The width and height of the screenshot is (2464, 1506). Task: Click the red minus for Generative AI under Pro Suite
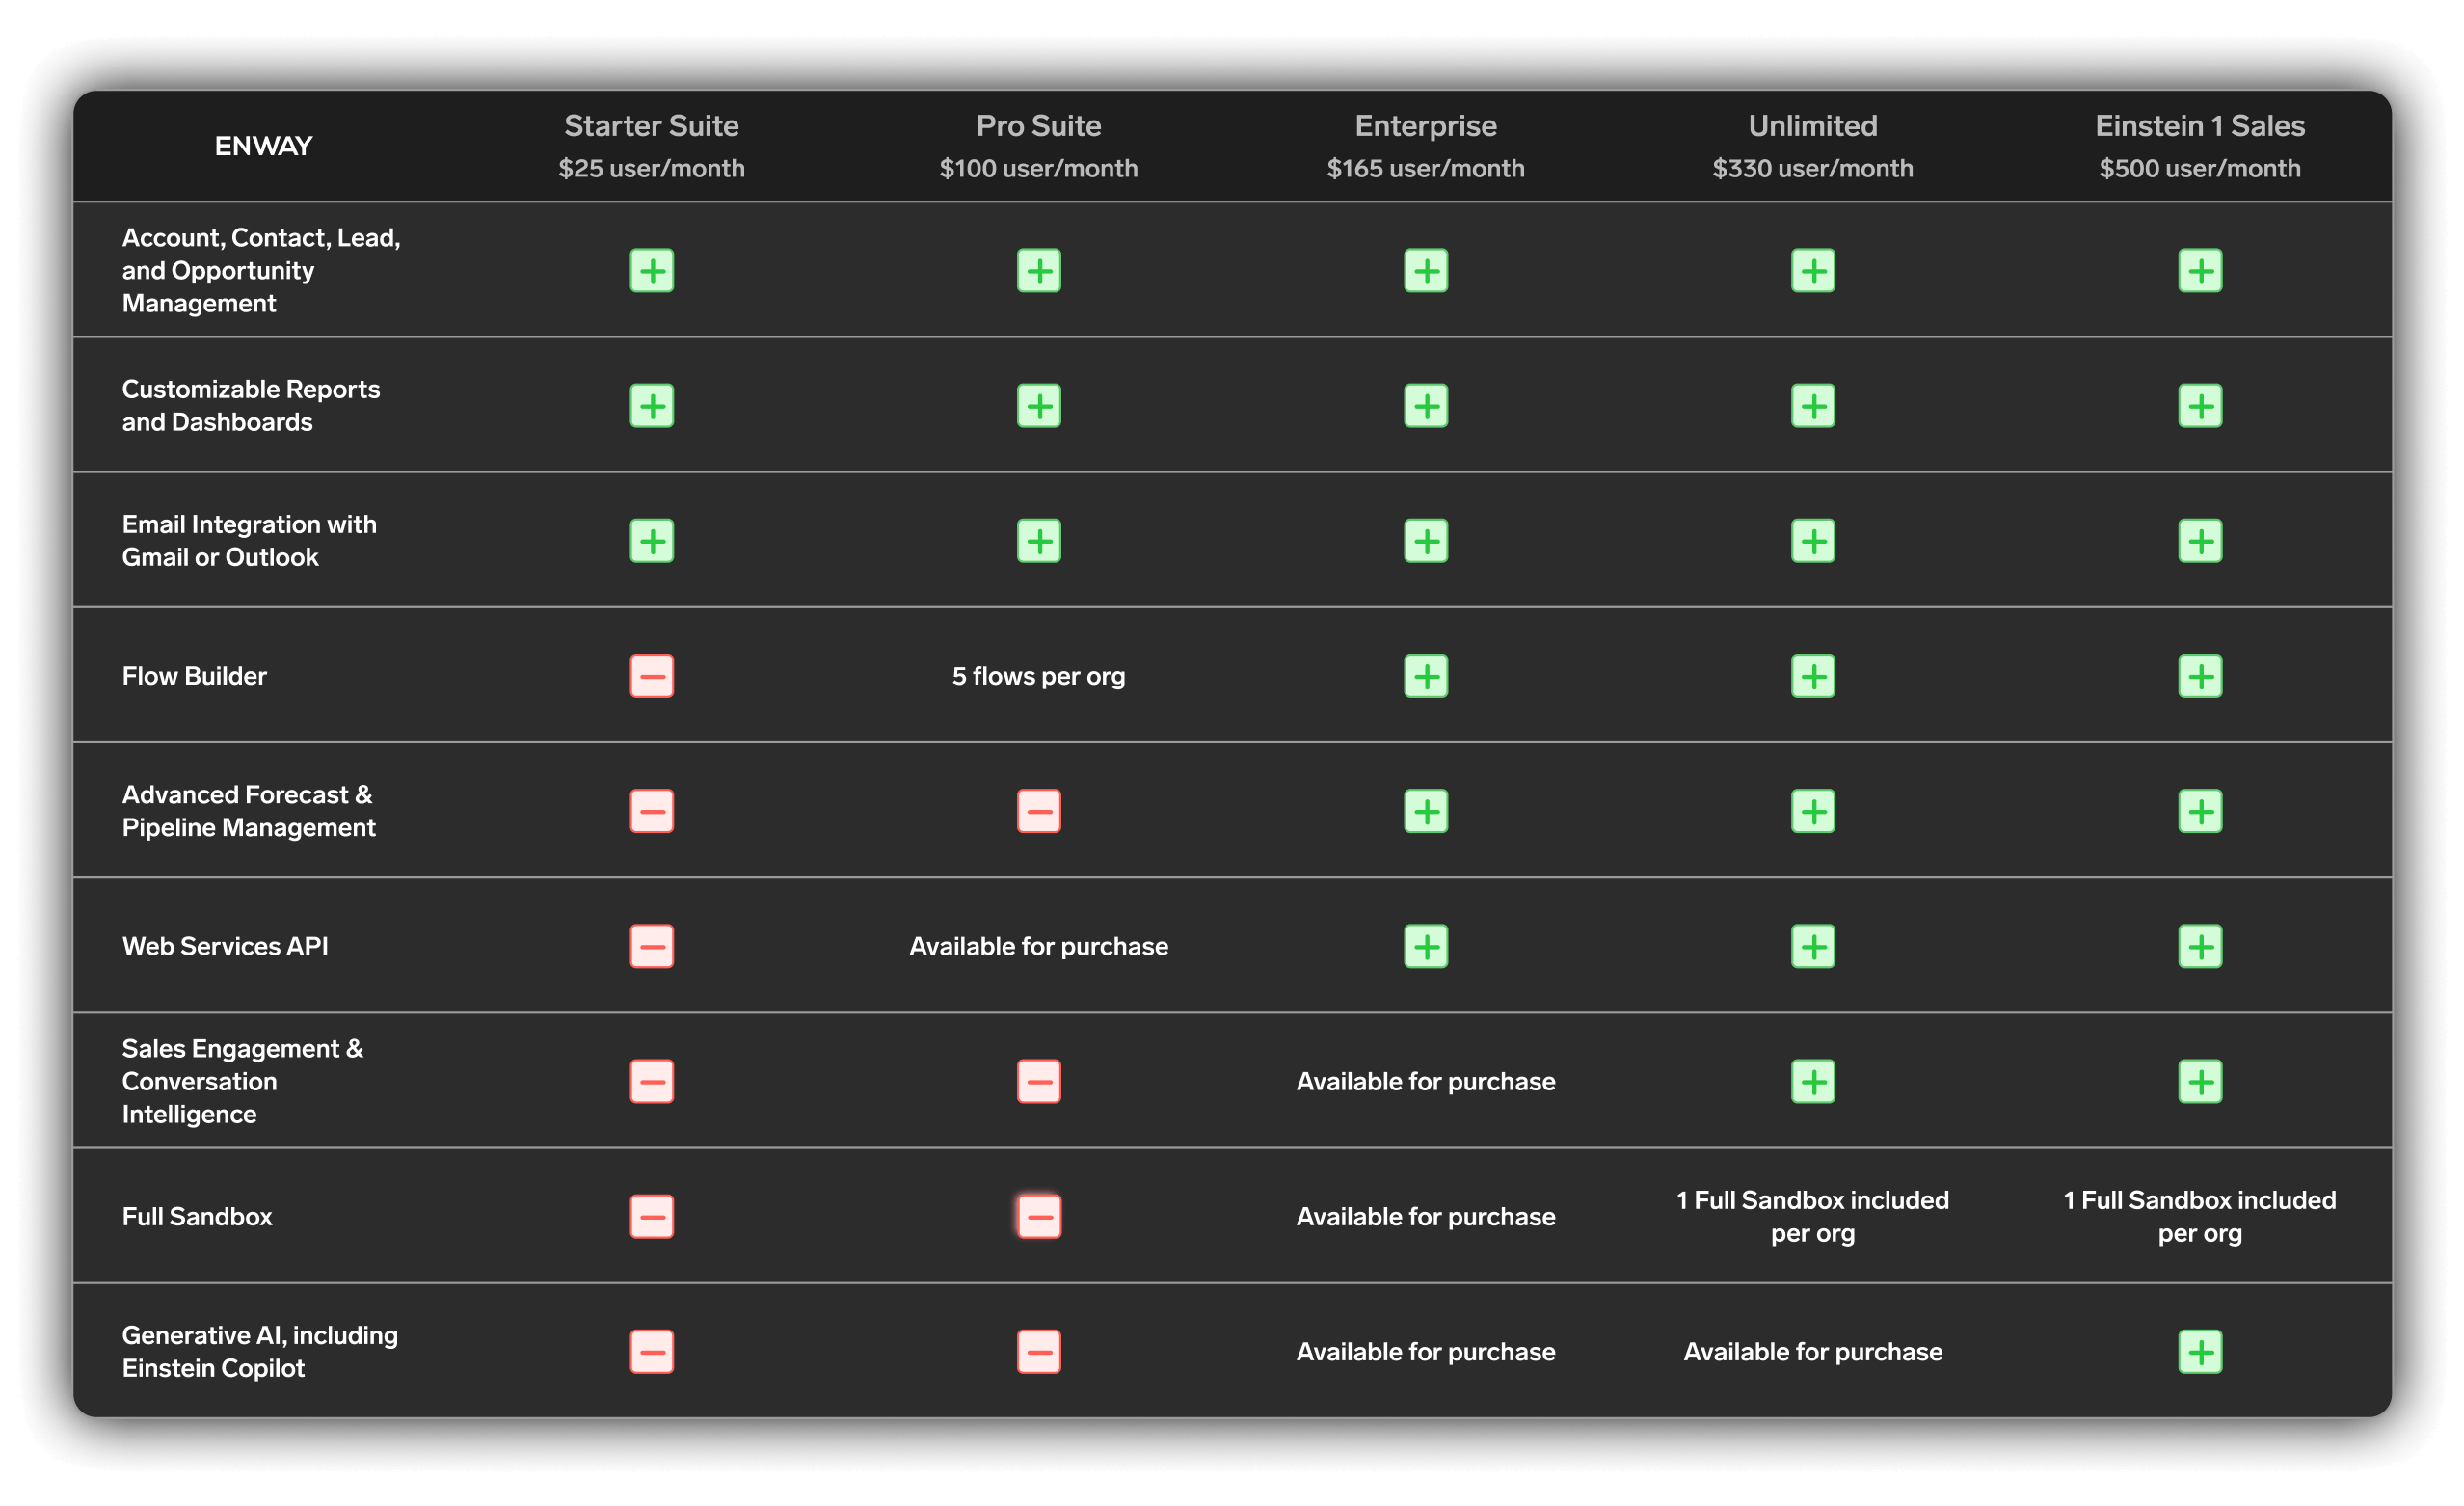[1039, 1351]
